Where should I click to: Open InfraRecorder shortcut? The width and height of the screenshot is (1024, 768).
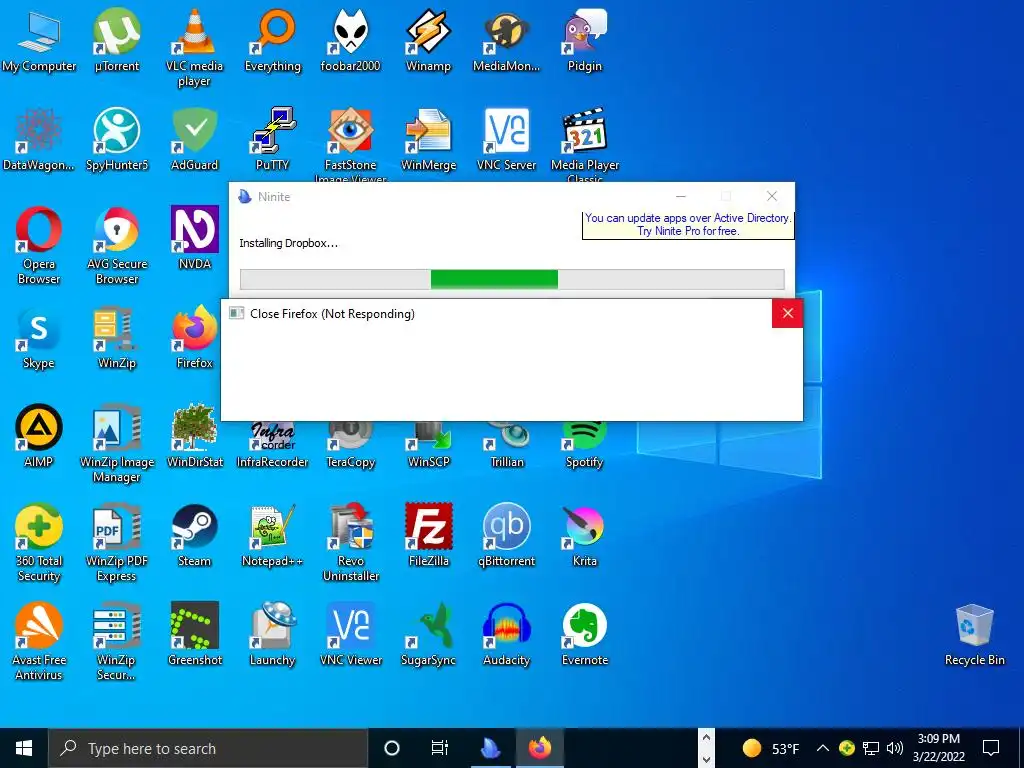[272, 445]
